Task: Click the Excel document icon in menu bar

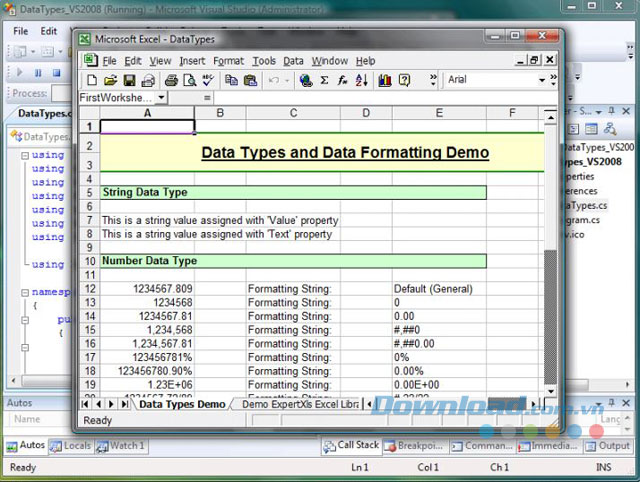Action: [91, 60]
